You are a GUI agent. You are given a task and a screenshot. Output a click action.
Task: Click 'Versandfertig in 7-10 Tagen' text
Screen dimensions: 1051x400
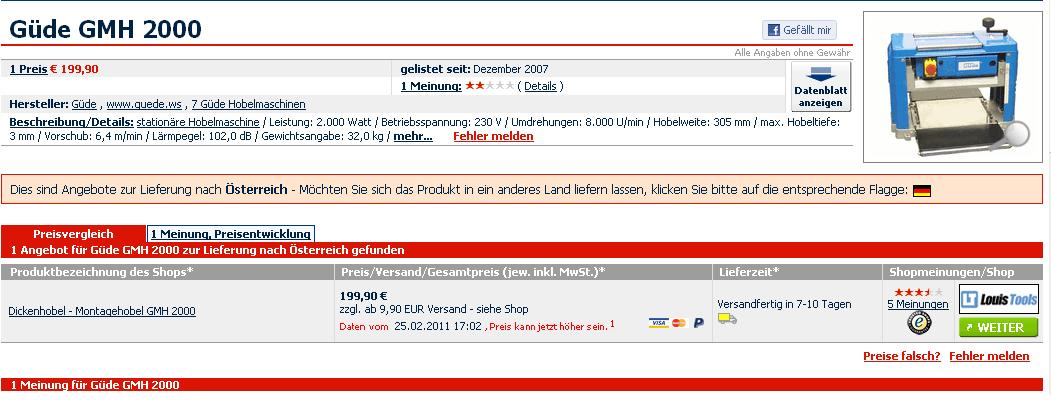click(x=784, y=304)
